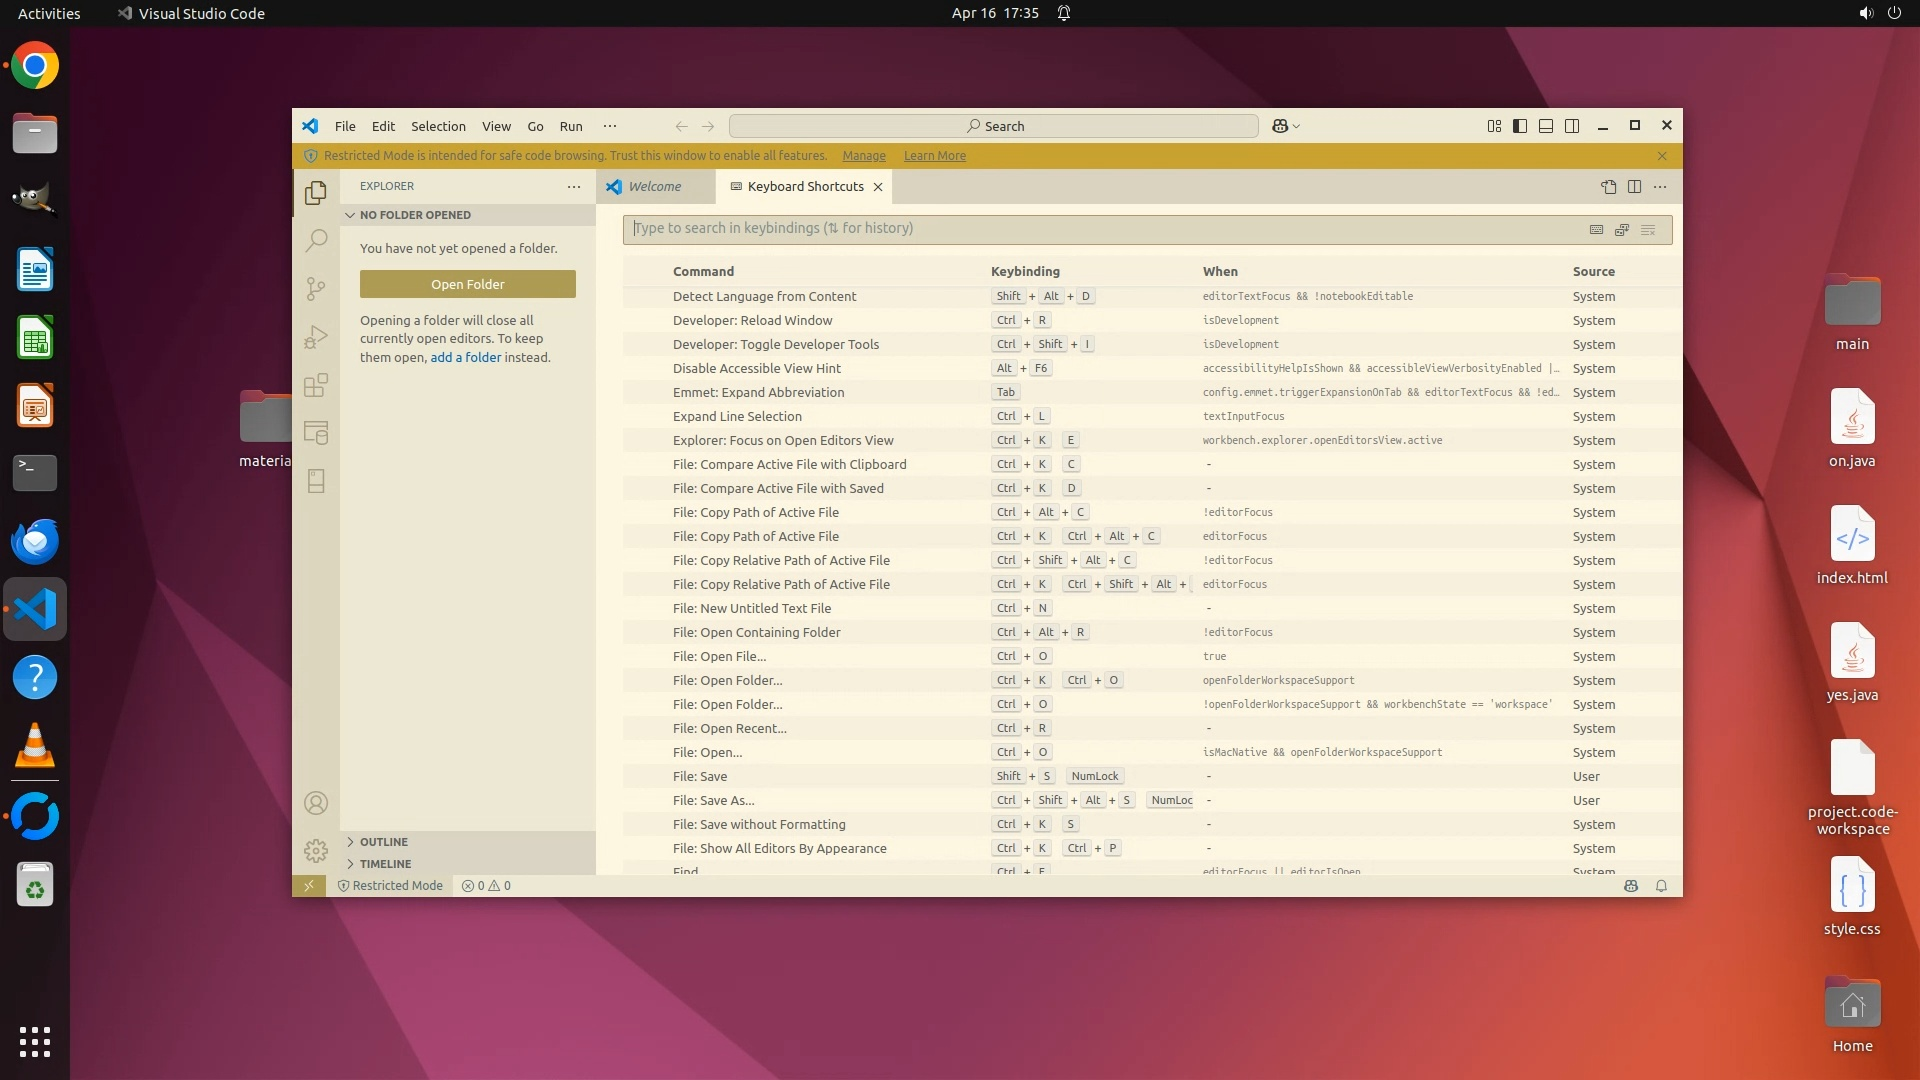
Task: Expand the TIMELINE section
Action: pyautogui.click(x=385, y=864)
